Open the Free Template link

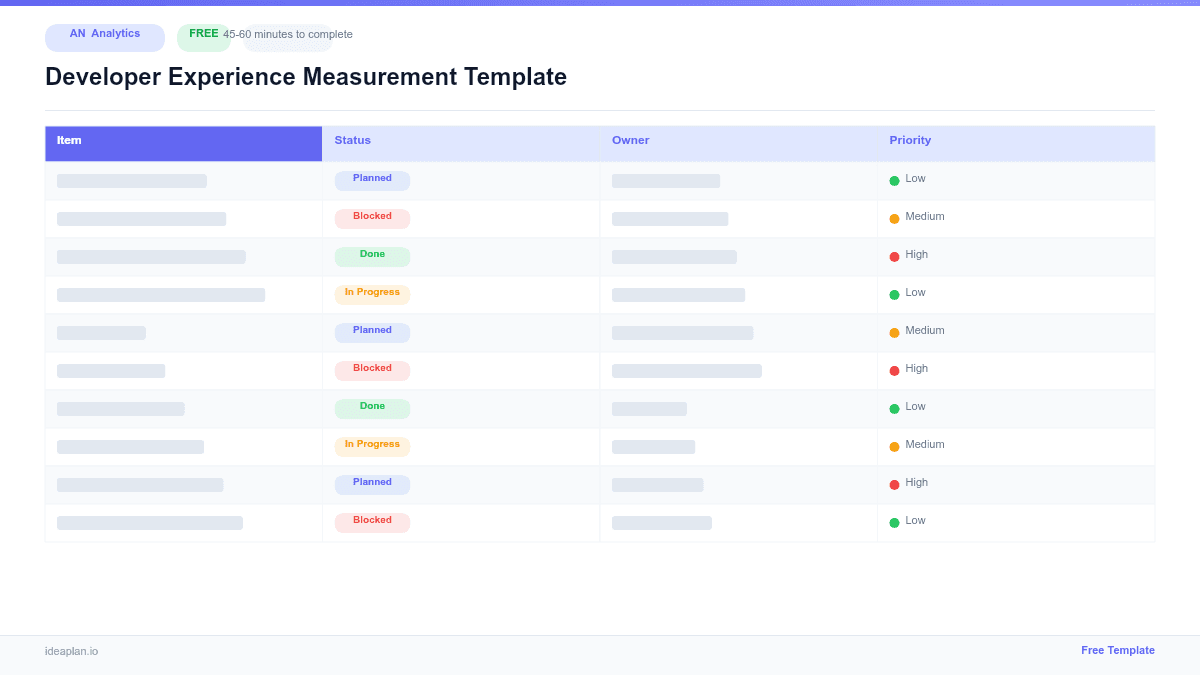point(1118,650)
